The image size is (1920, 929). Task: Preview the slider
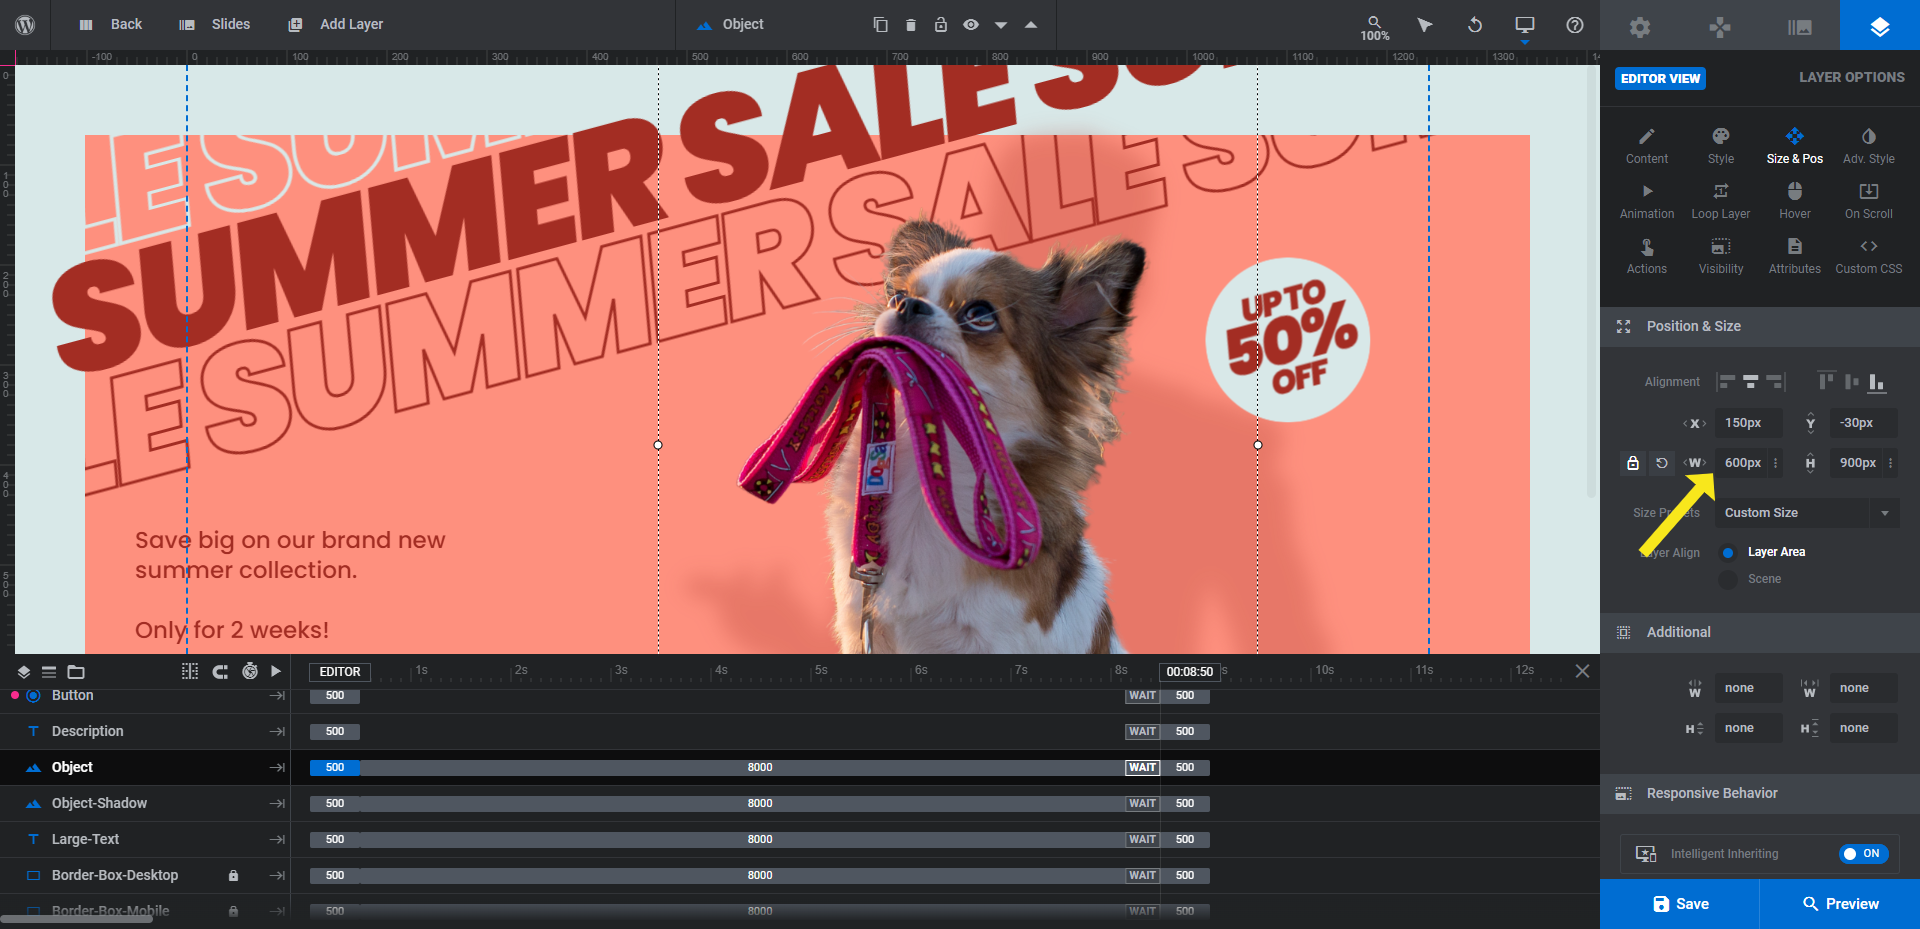pyautogui.click(x=1840, y=904)
